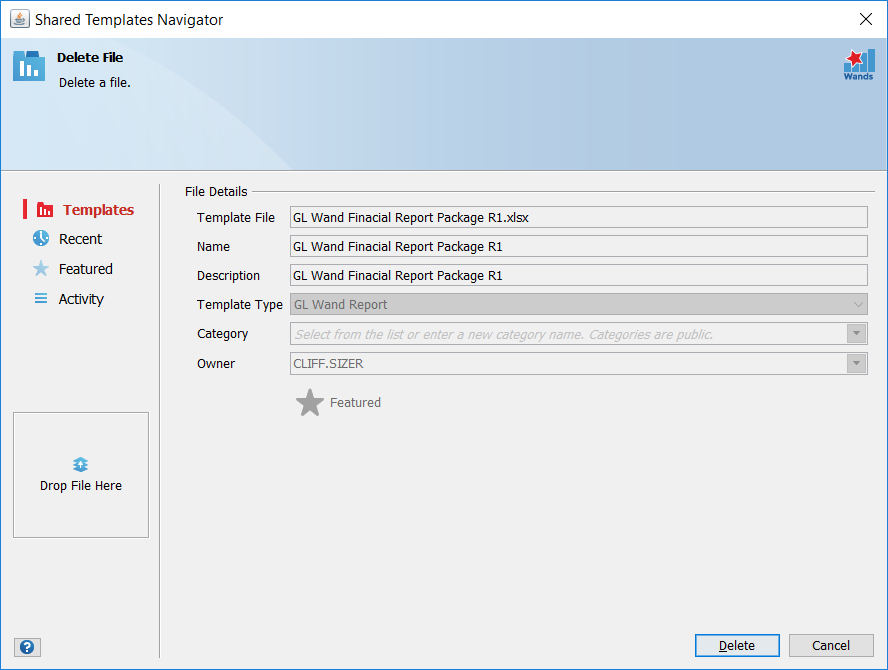Click the 'Template Type' label
This screenshot has width=888, height=670.
240,305
